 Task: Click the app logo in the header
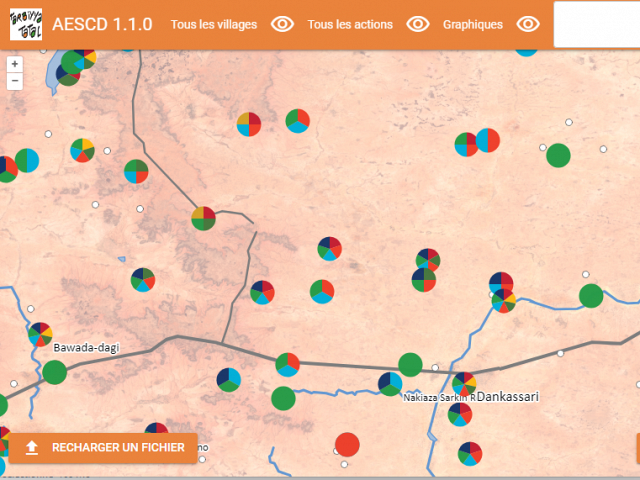pos(25,24)
